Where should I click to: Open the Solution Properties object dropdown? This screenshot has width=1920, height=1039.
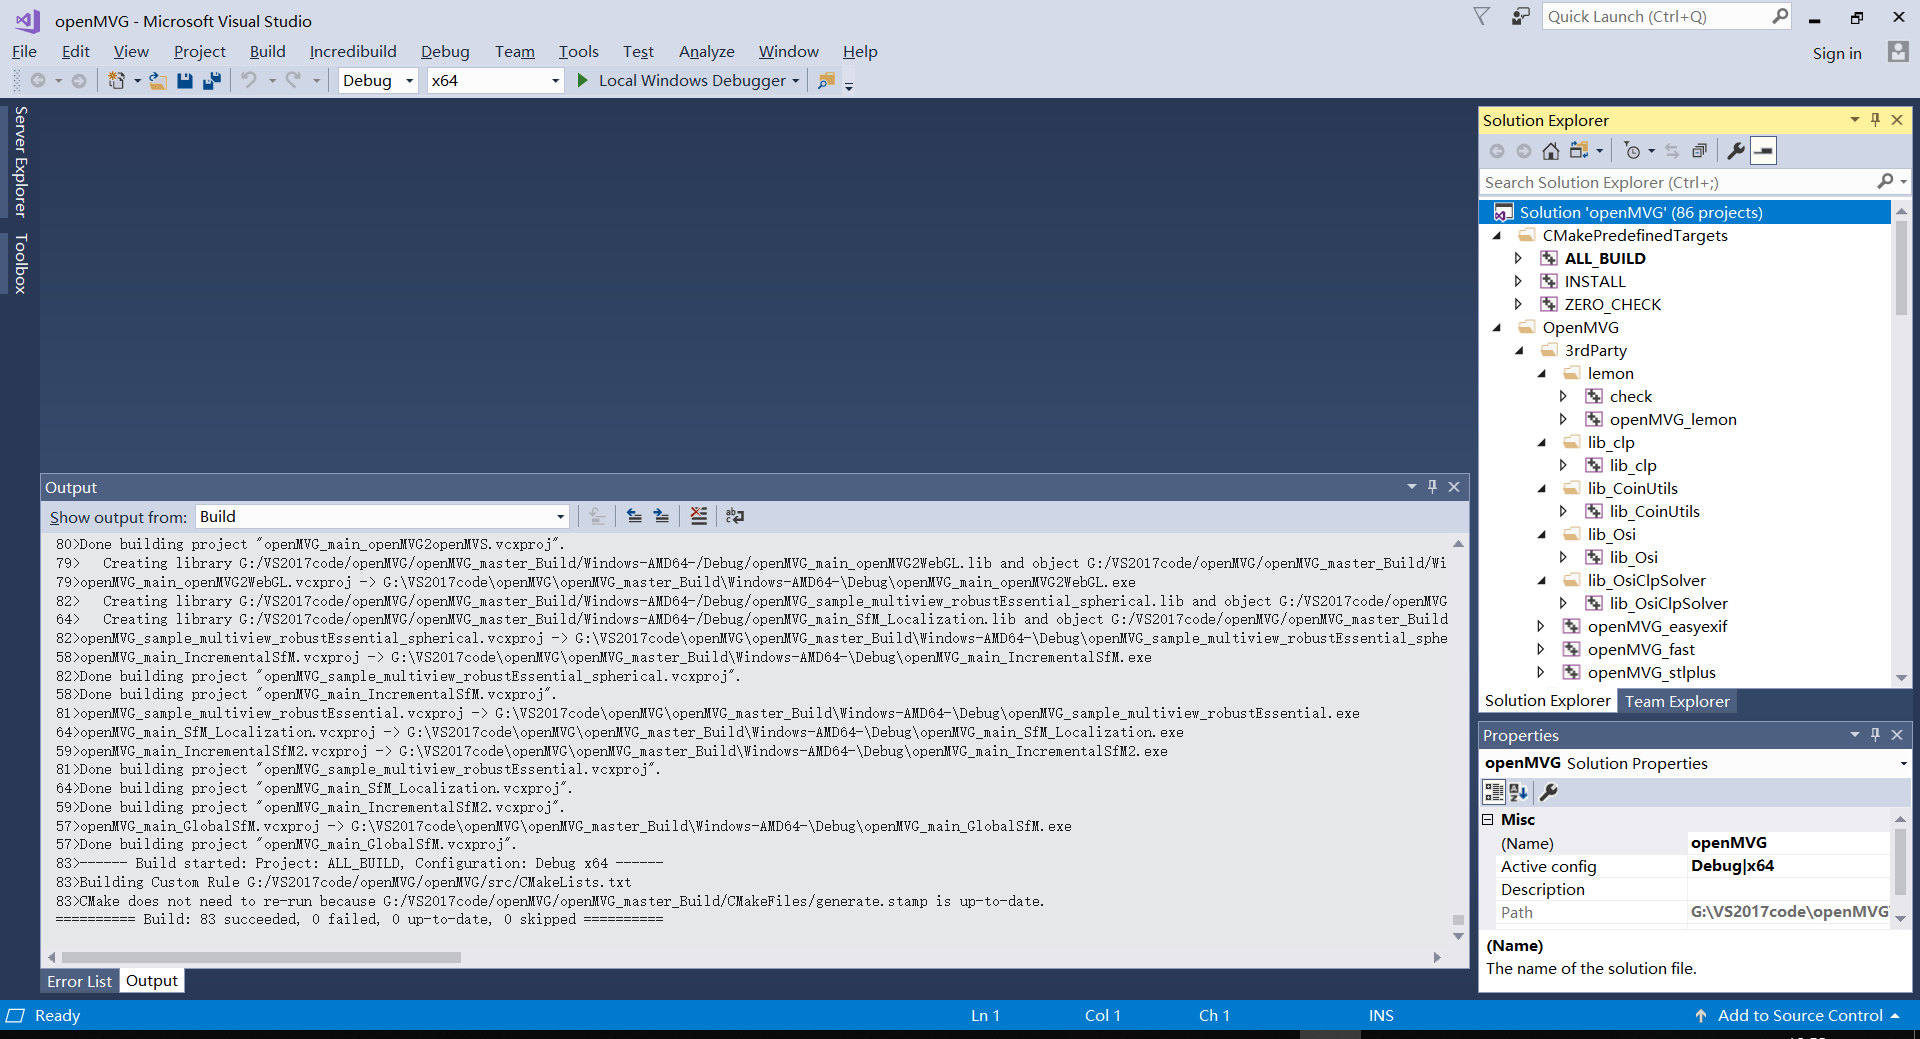coord(1903,763)
